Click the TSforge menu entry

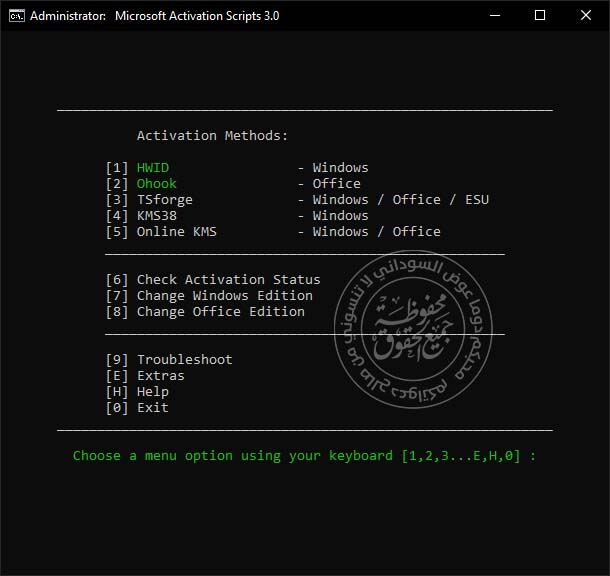pos(165,200)
